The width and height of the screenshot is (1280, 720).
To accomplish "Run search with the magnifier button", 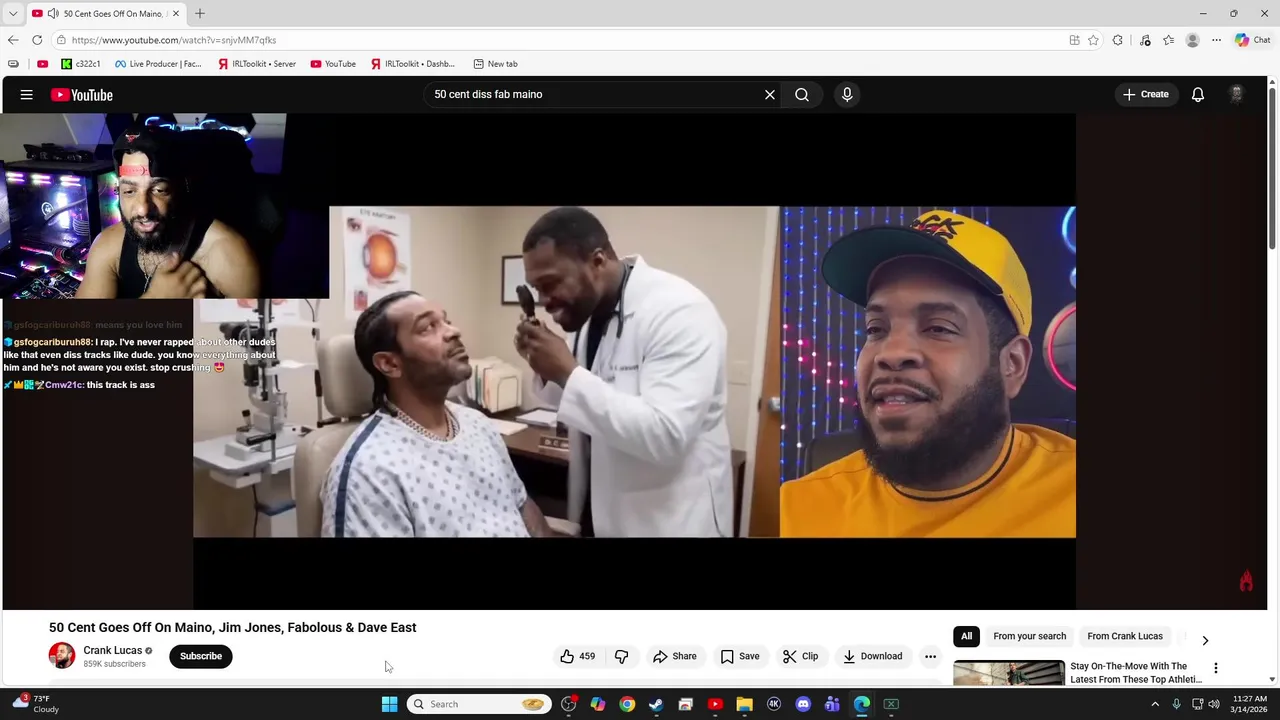I will (x=802, y=95).
